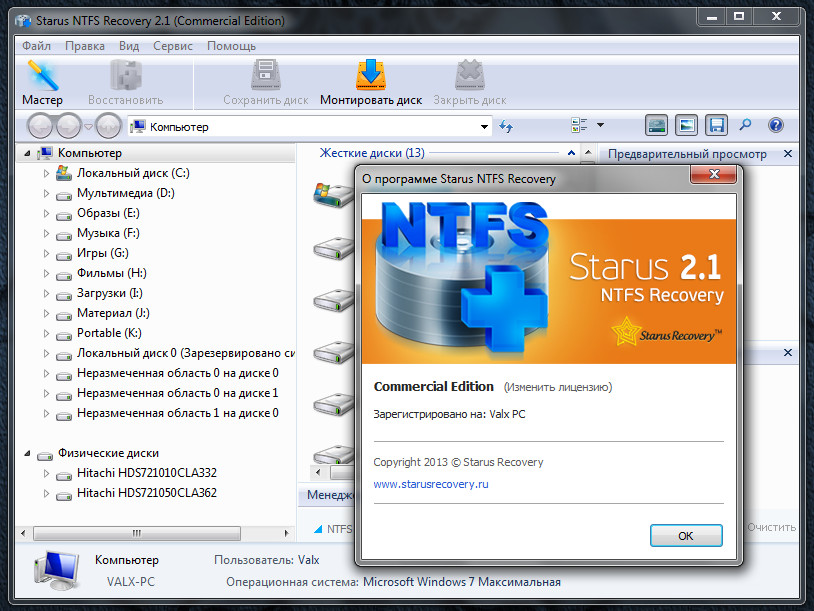814x611 pixels.
Task: Click the tree panel horizontal scrollbar thumb
Action: [137, 533]
